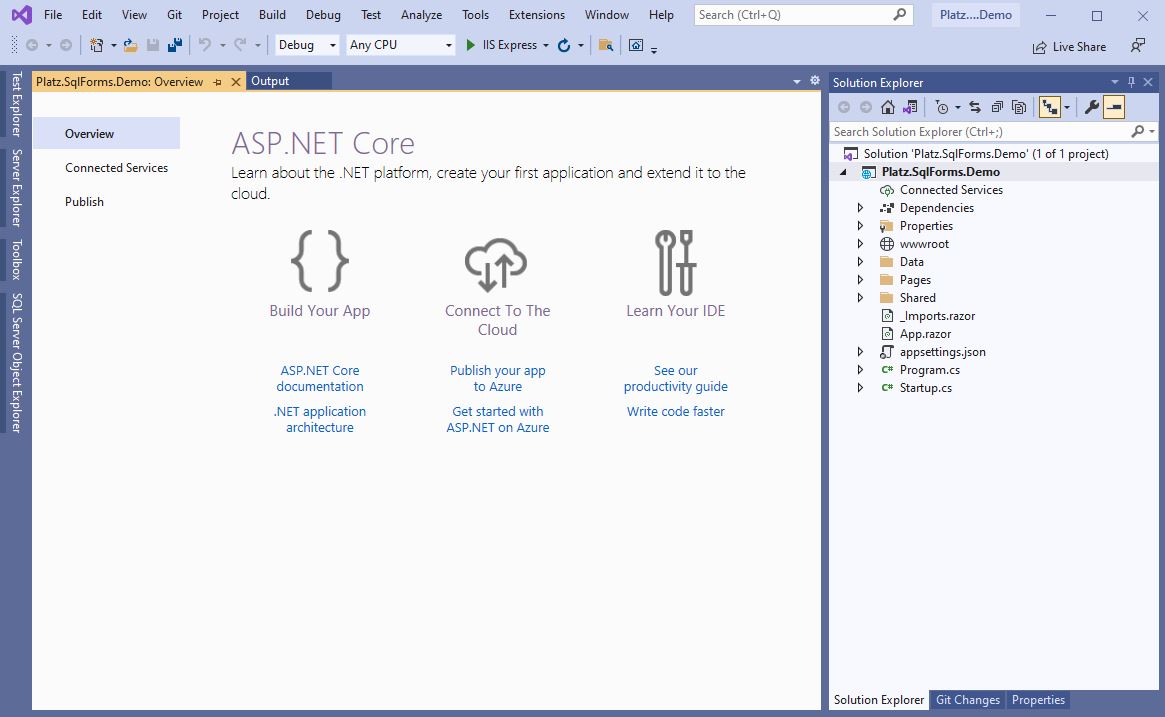Select Connected Services in the overview sidebar

tap(117, 168)
